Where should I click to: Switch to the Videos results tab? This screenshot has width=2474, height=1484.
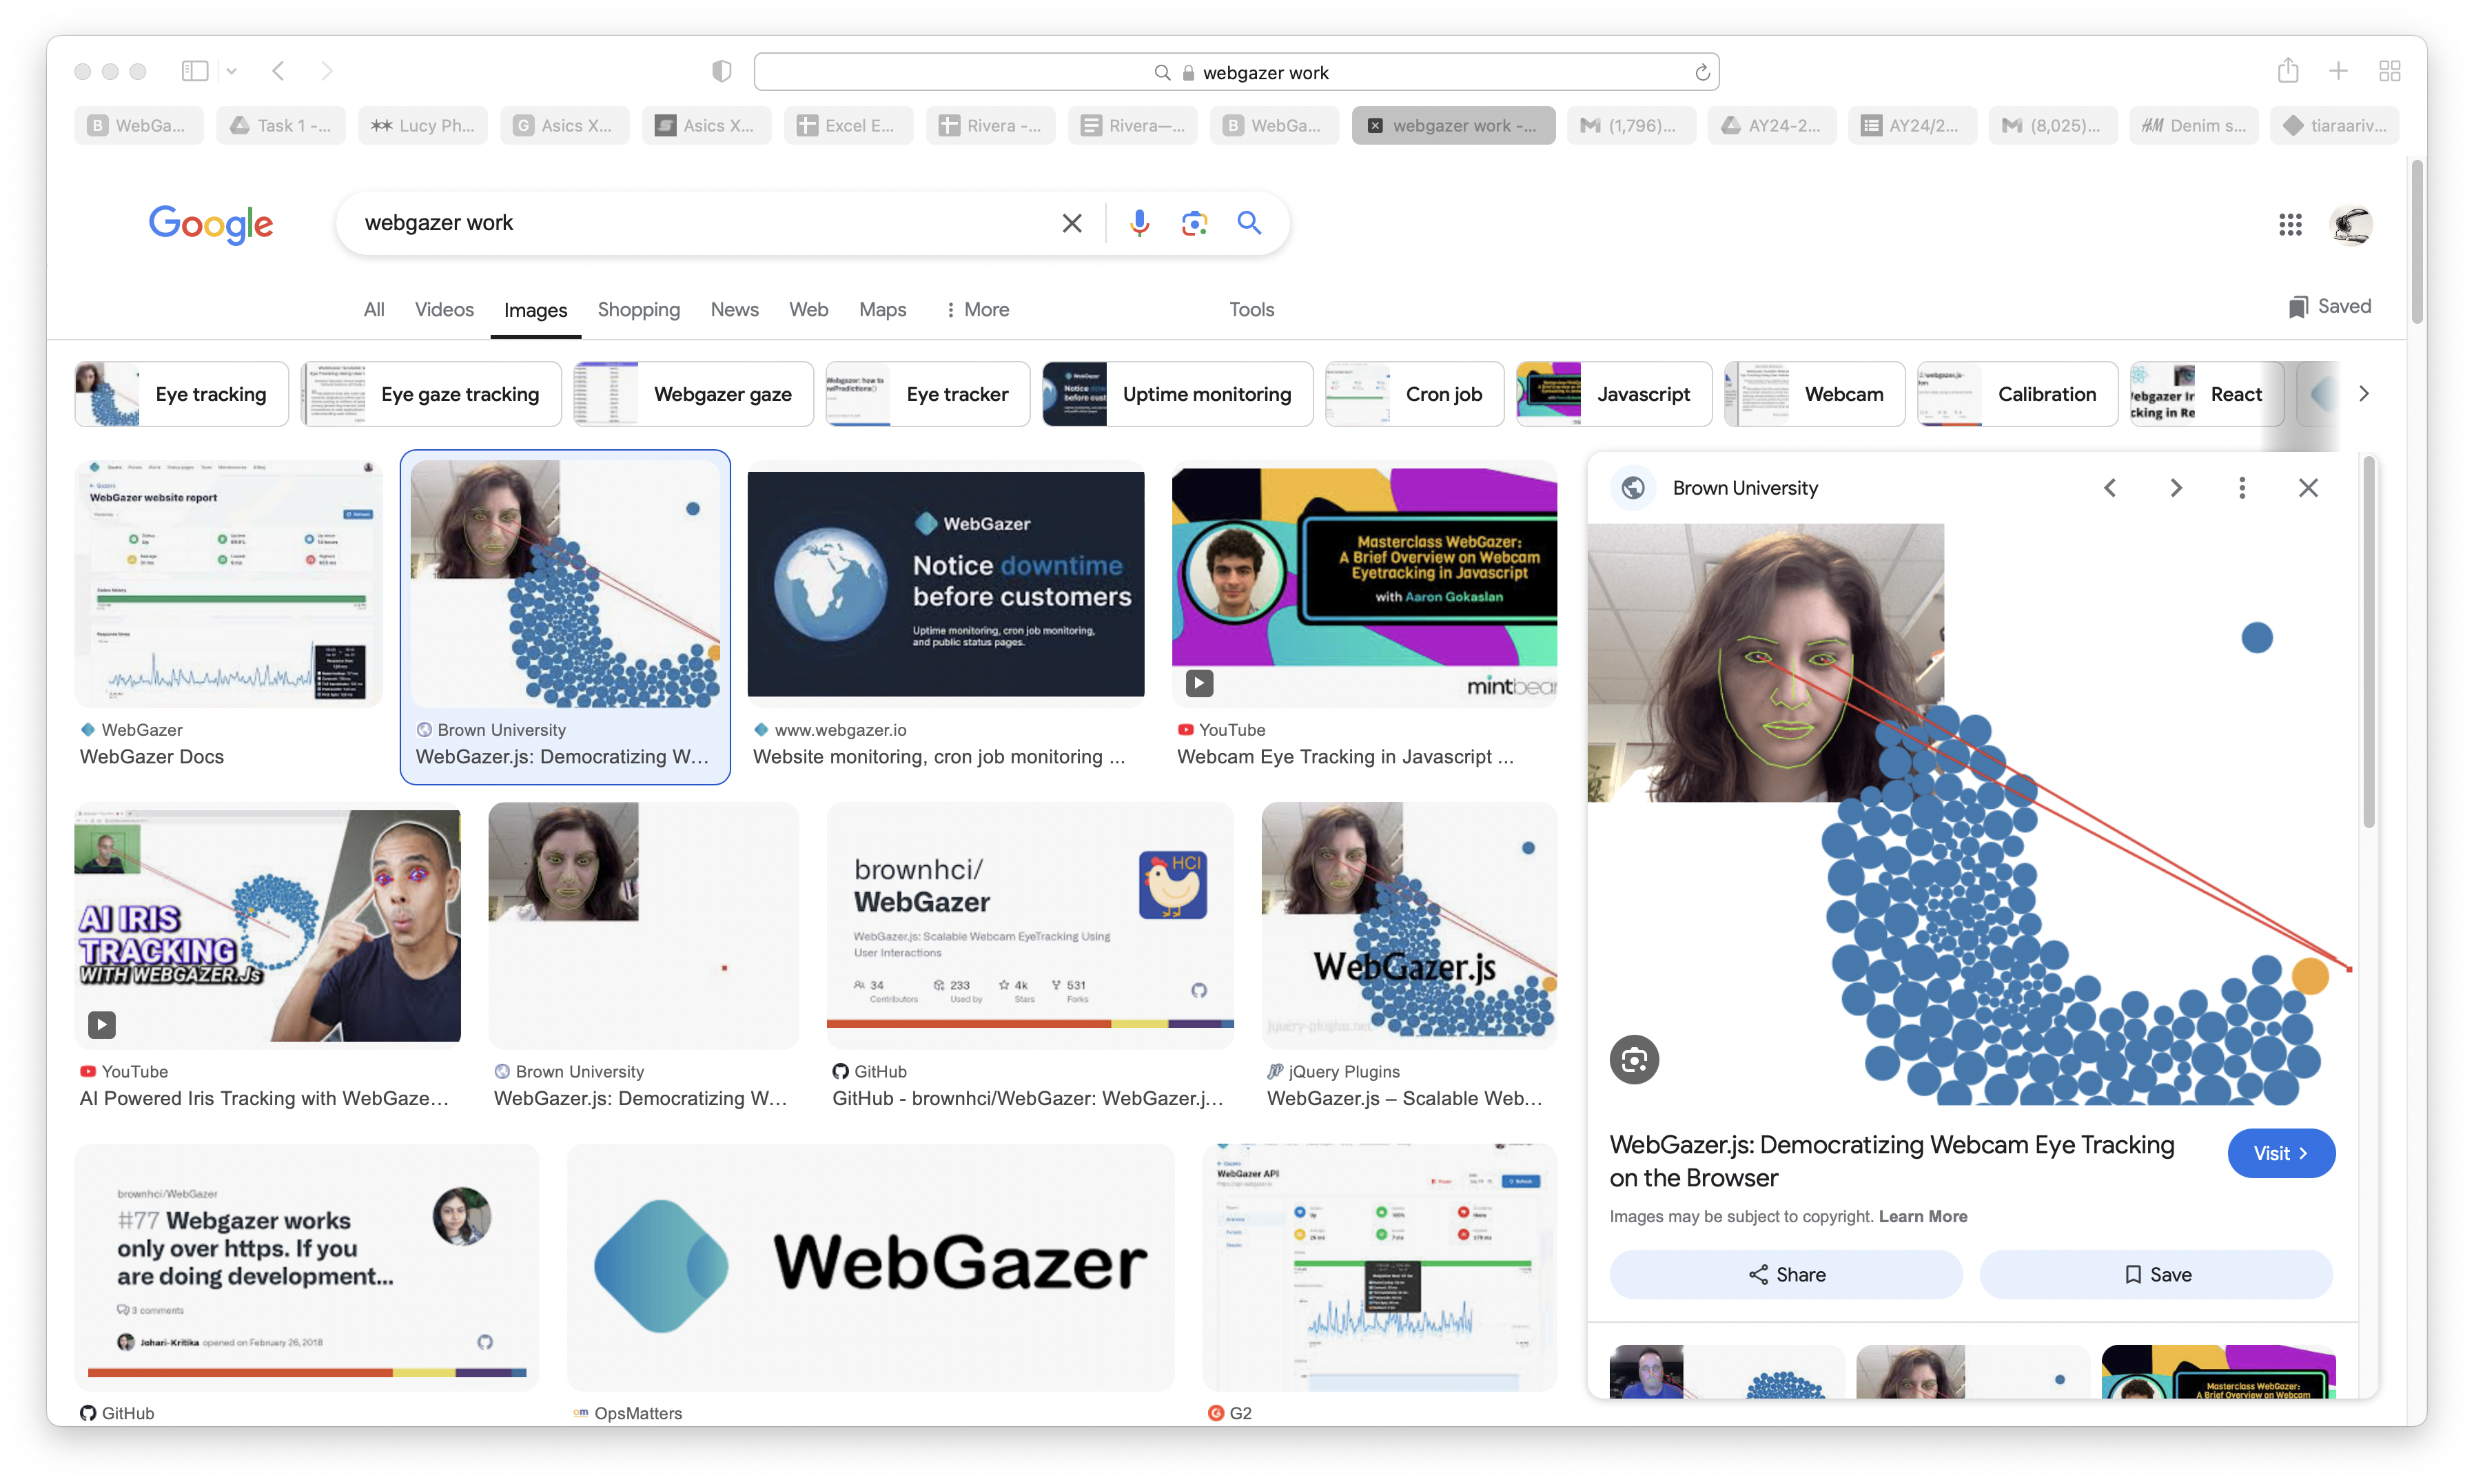coord(444,310)
